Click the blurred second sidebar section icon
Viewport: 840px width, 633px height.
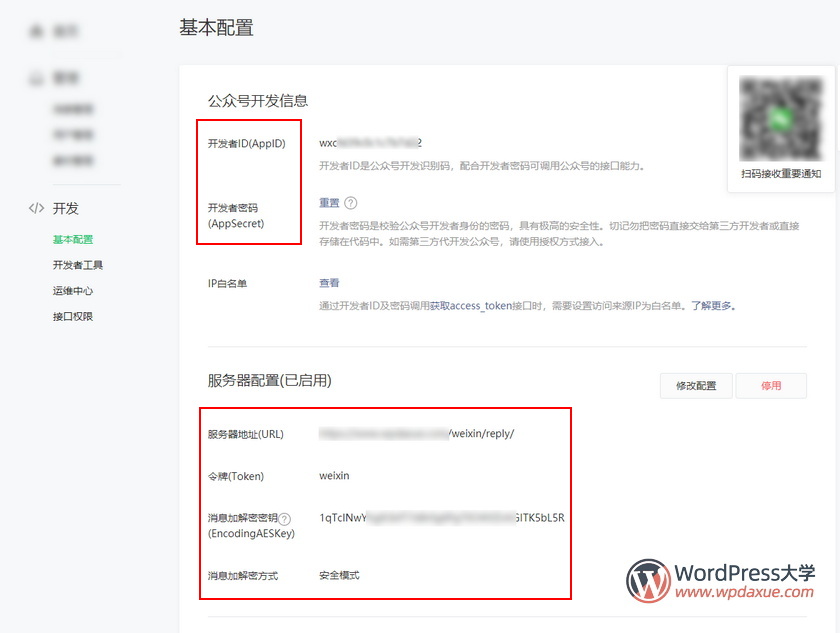point(36,78)
